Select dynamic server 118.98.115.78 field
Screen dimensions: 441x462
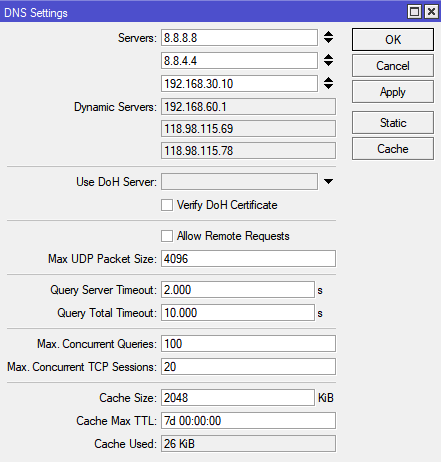(248, 151)
